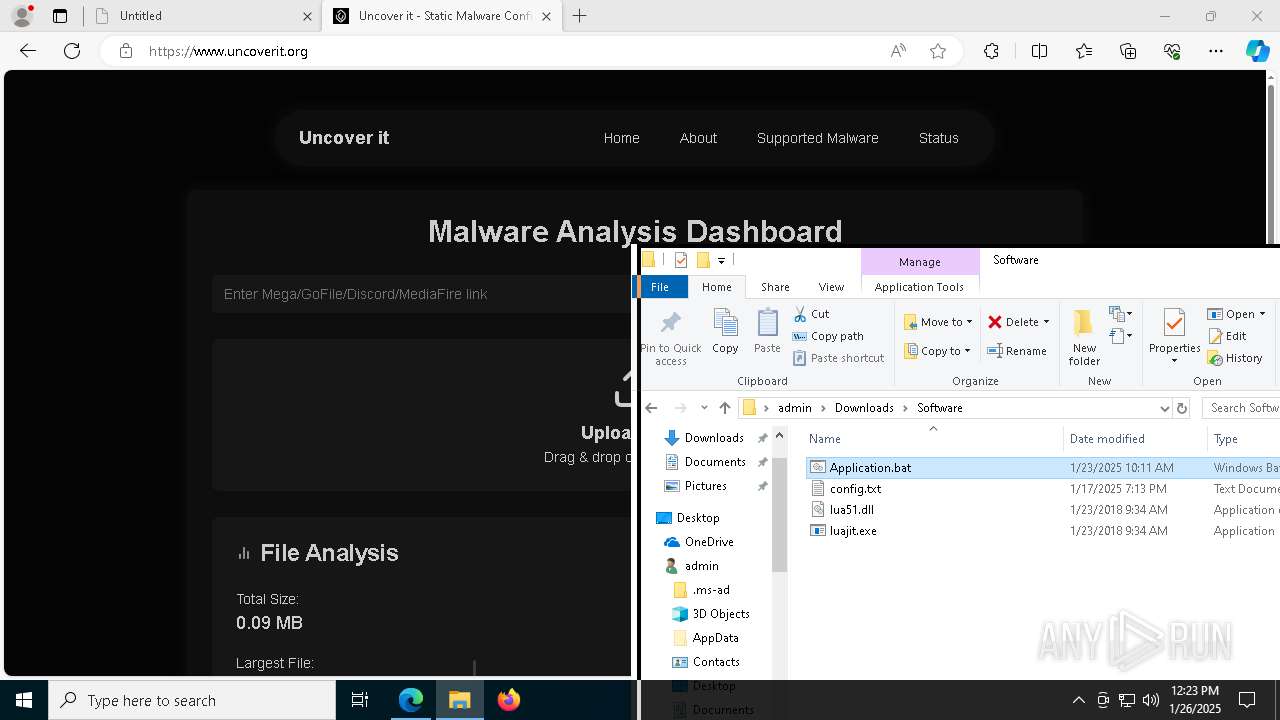Open the File menu in Explorer

(x=660, y=287)
